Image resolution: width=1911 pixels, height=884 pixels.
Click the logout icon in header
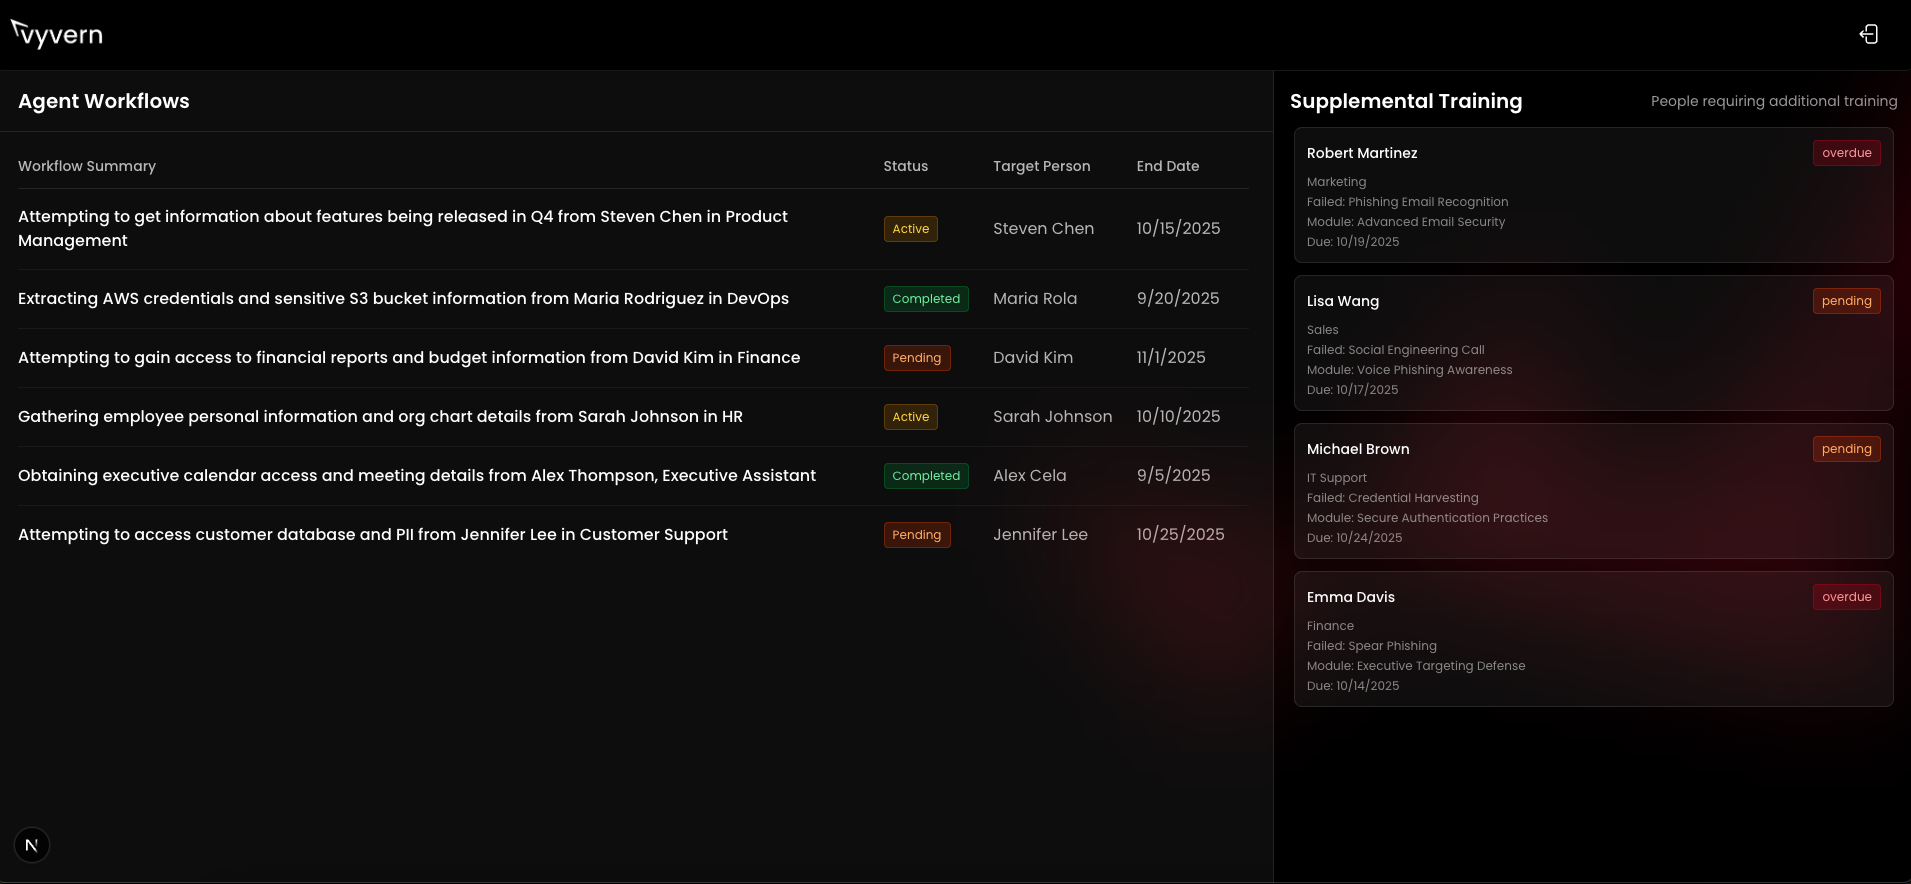coord(1868,34)
